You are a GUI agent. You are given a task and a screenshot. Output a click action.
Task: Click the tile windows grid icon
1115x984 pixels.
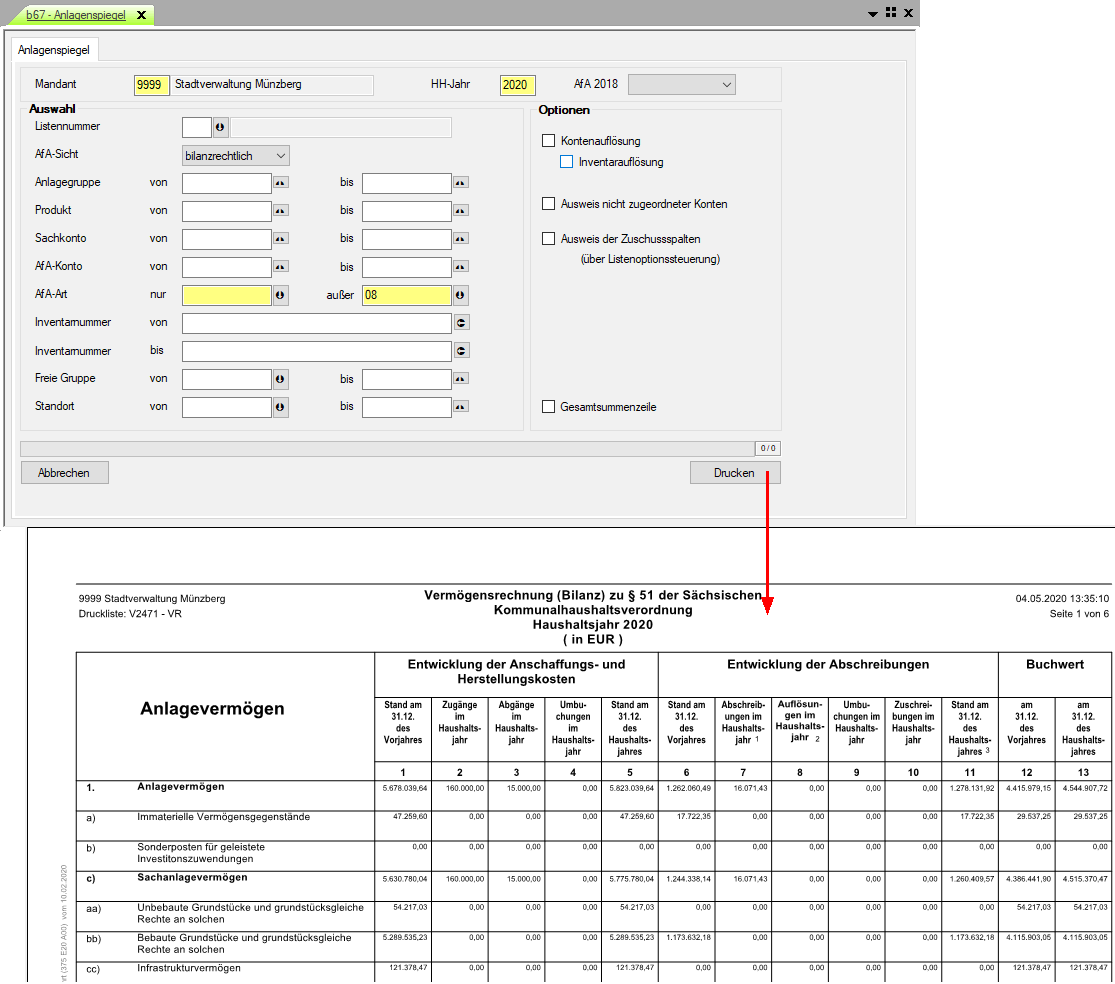890,13
